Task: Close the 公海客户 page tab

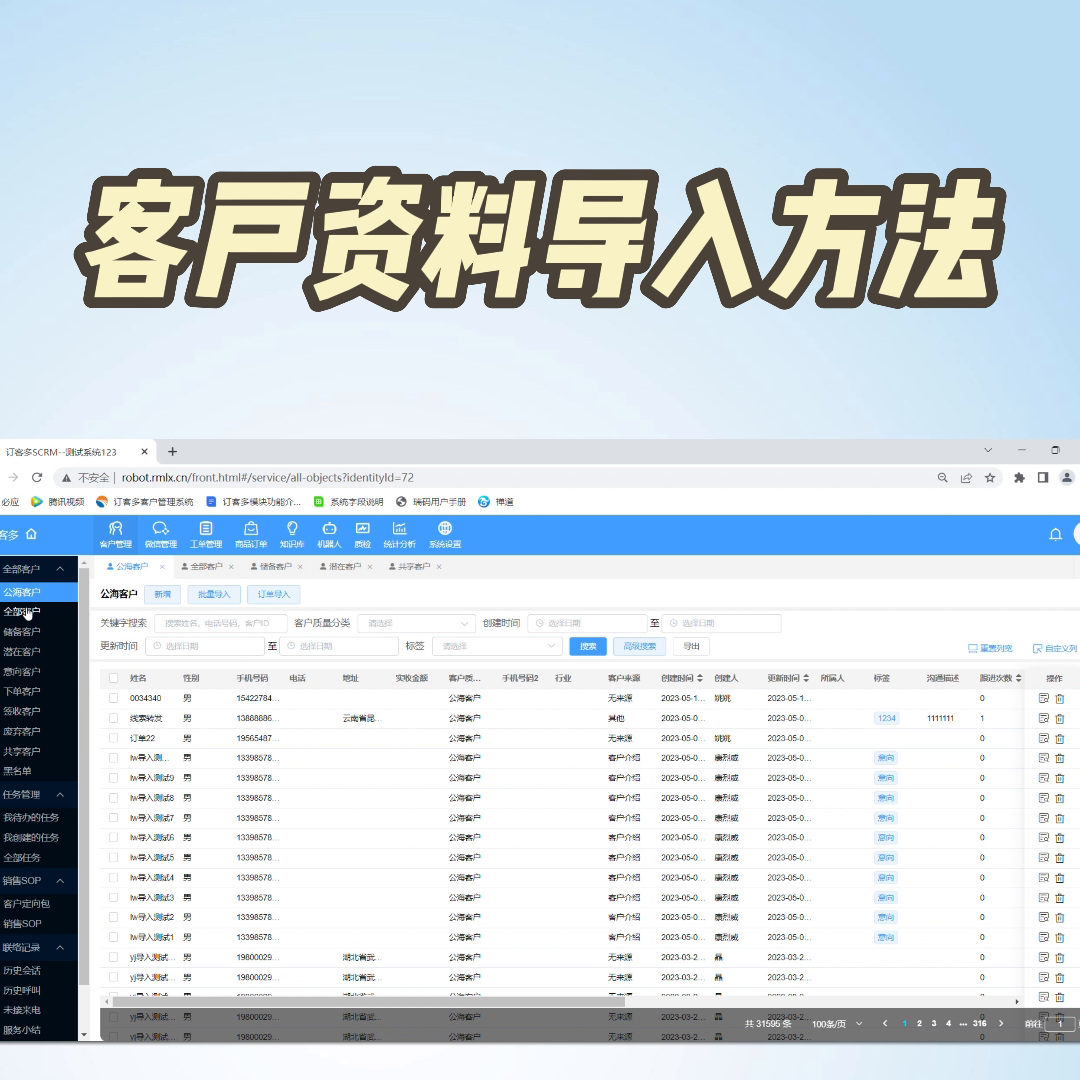Action: [162, 566]
